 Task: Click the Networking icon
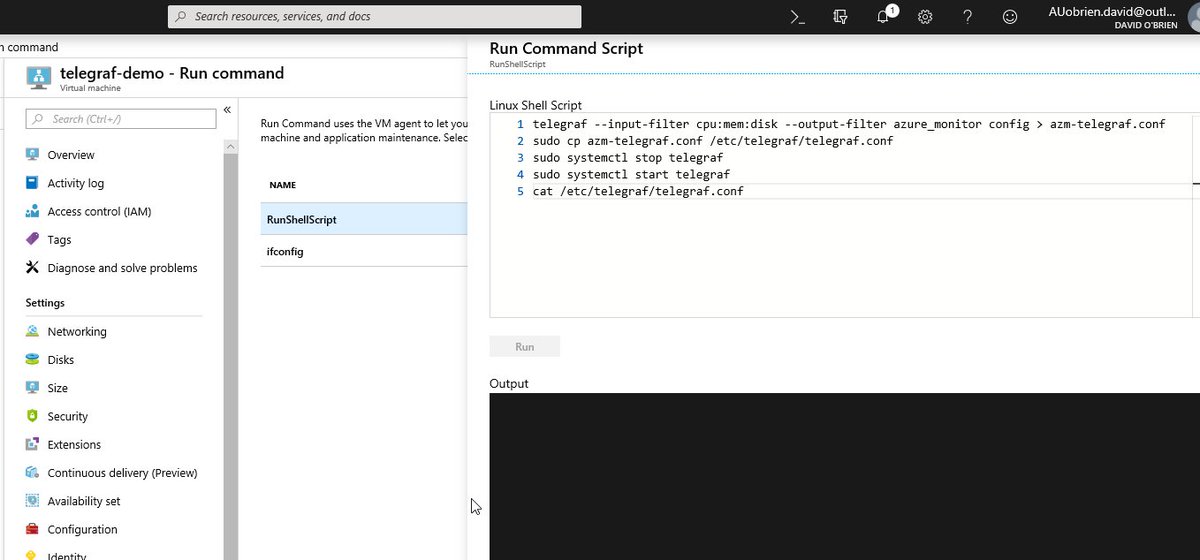pos(33,332)
